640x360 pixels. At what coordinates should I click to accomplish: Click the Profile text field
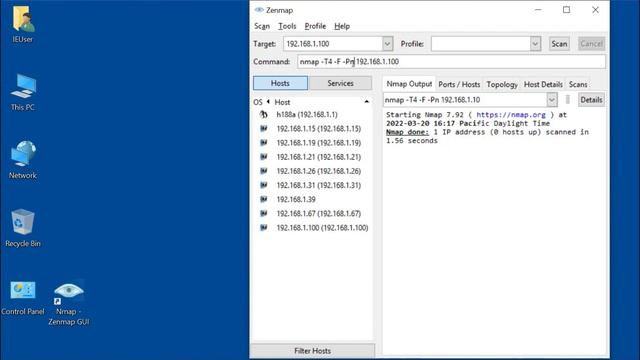click(481, 44)
